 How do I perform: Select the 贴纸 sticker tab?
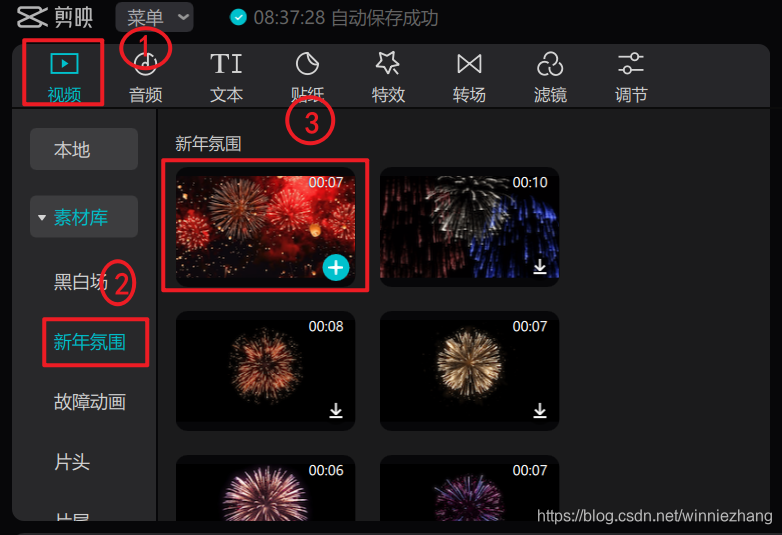[307, 77]
